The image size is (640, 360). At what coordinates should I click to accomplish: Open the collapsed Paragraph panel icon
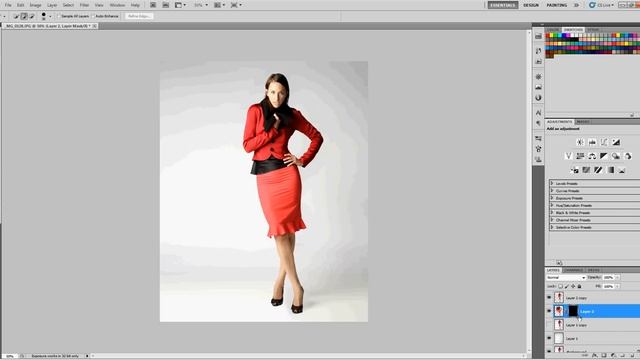pos(538,123)
